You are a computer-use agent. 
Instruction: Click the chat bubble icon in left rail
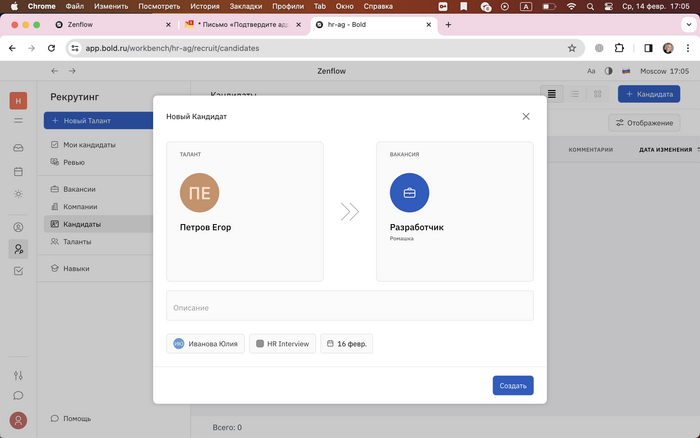point(18,395)
